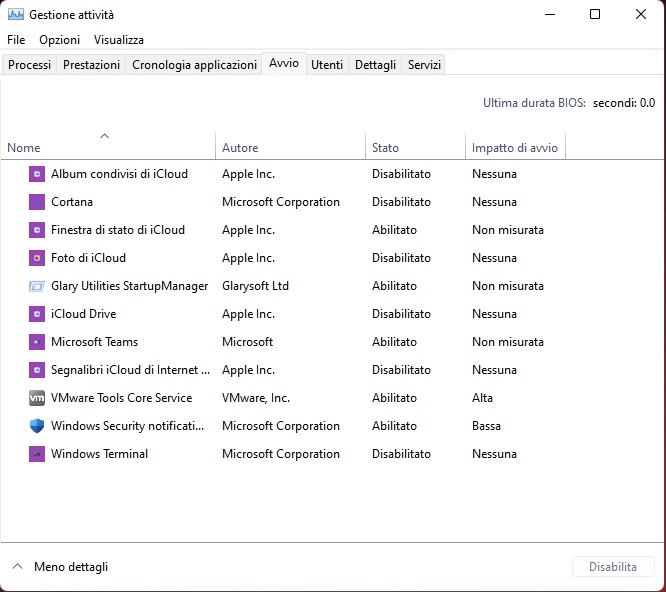Switch to Cronologia applicazioni tab
The image size is (666, 592).
(194, 65)
